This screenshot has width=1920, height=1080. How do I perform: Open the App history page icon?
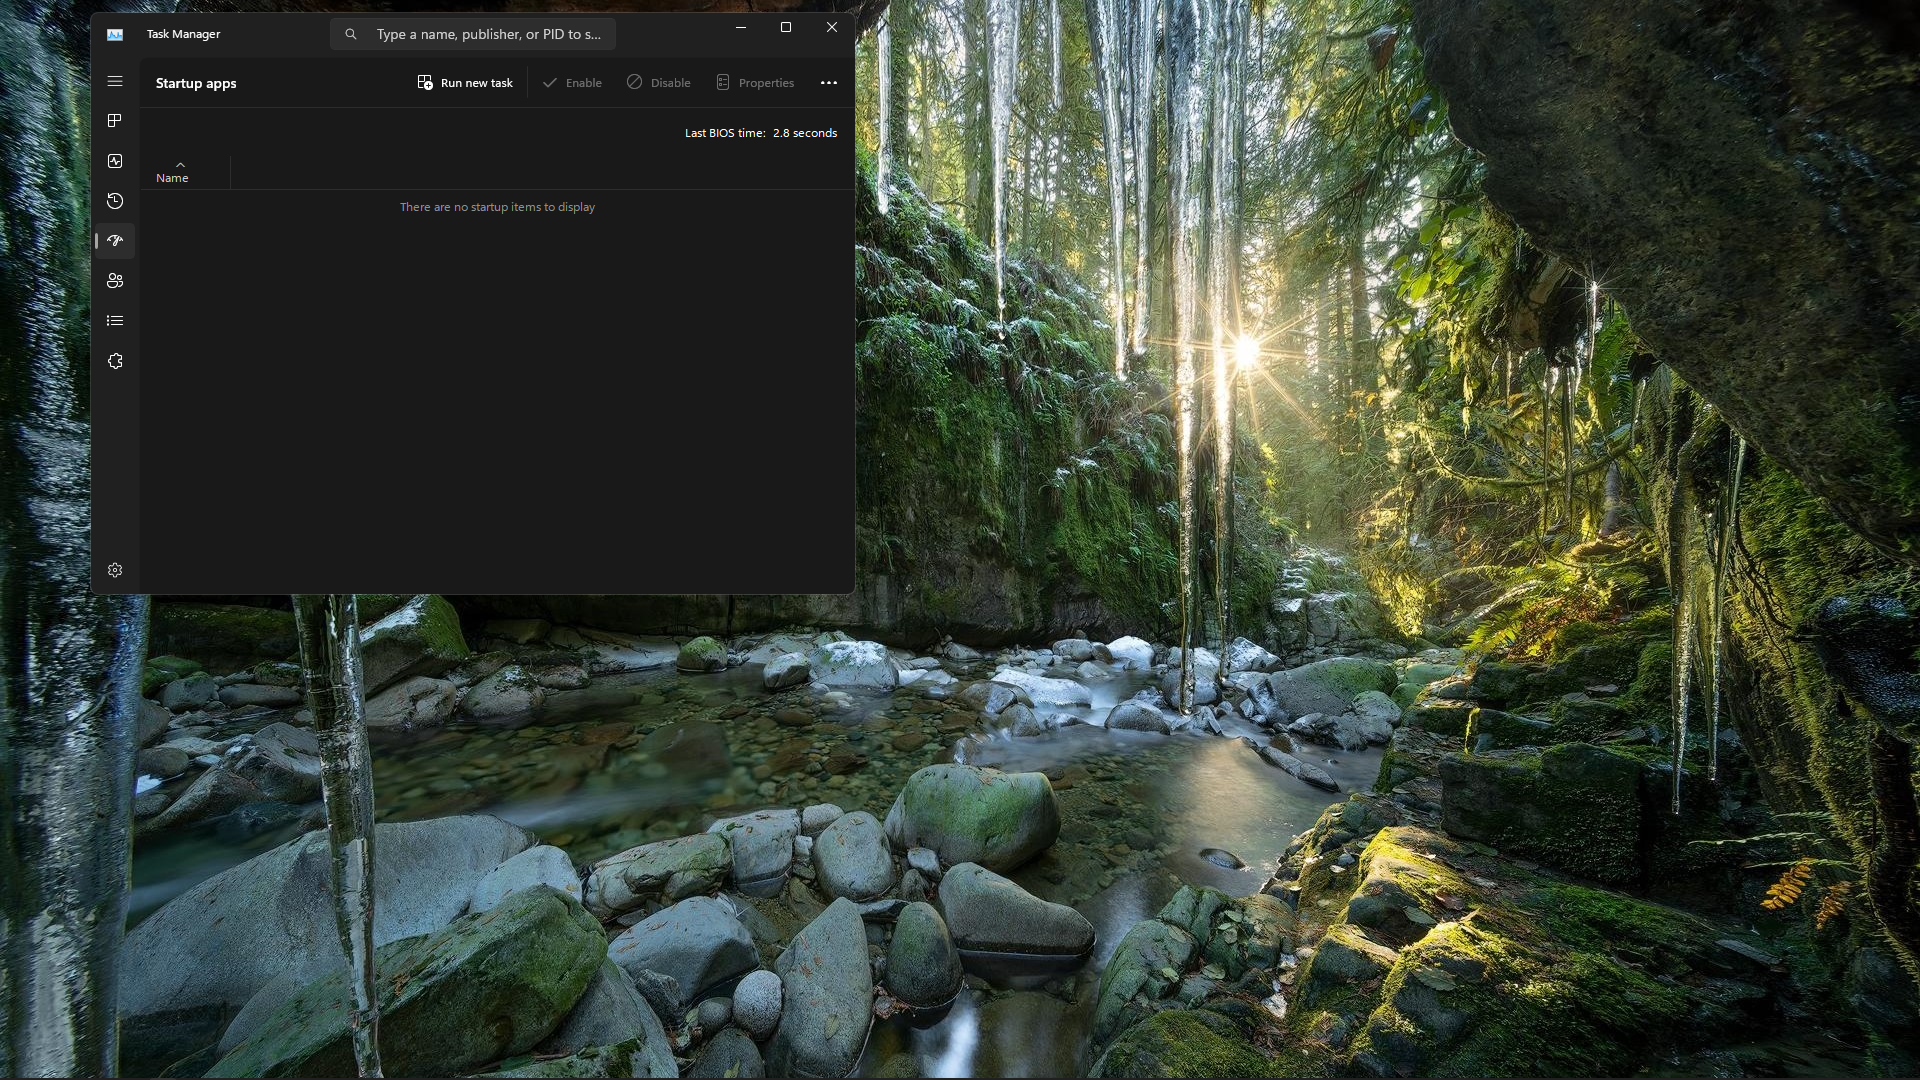pyautogui.click(x=115, y=201)
